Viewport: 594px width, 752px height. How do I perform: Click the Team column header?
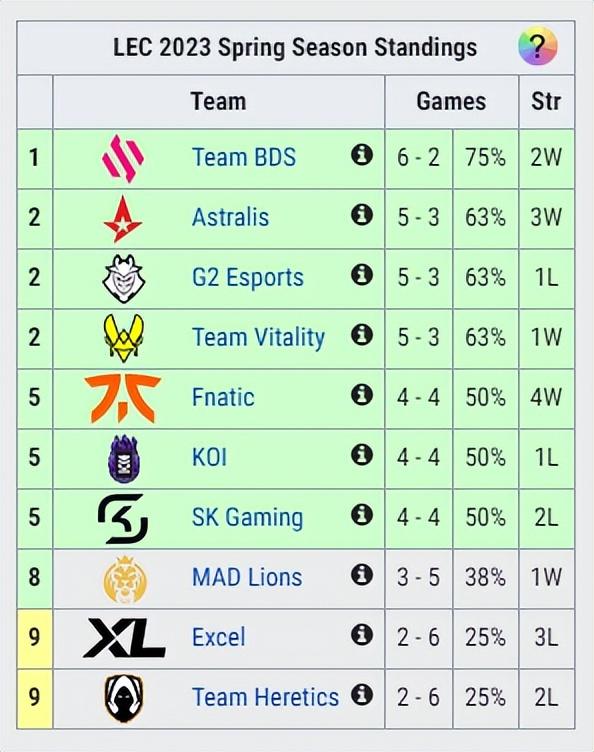tap(219, 102)
